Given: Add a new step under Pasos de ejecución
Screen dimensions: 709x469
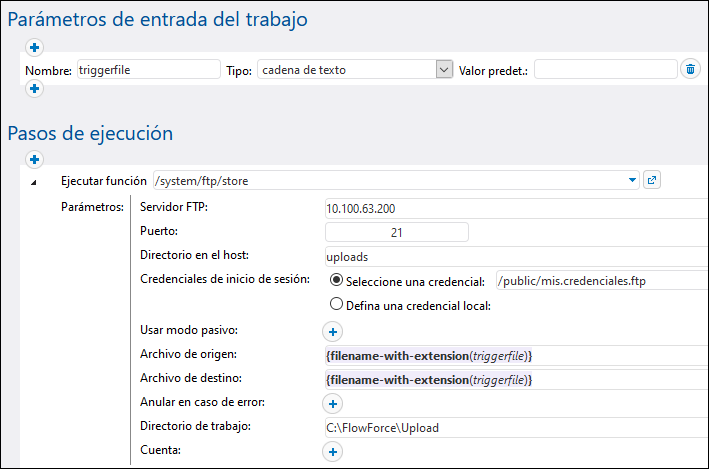Looking at the screenshot, I should [x=34, y=159].
